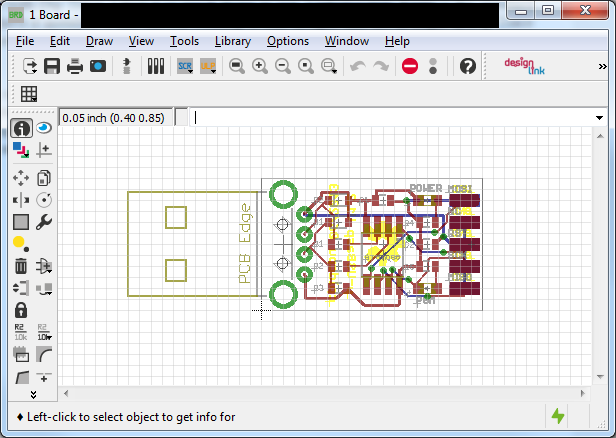Click the horizontal scrollbar right arrow
Image resolution: width=616 pixels, height=438 pixels.
point(583,393)
